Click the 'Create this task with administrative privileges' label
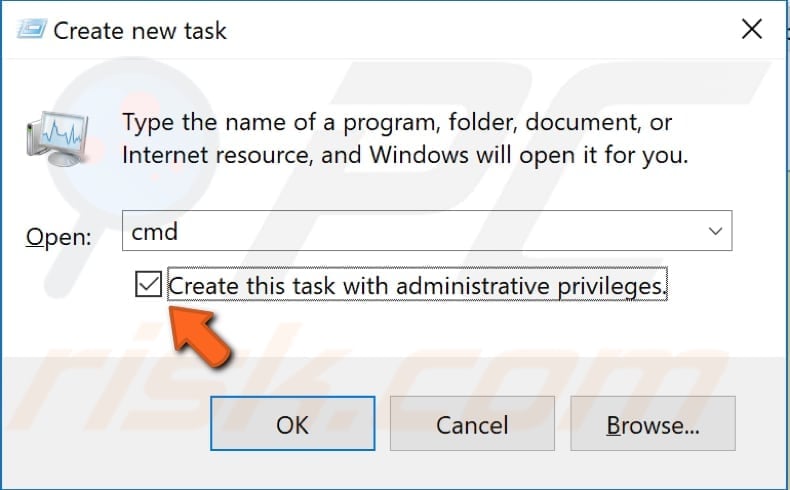This screenshot has height=490, width=790. point(417,286)
